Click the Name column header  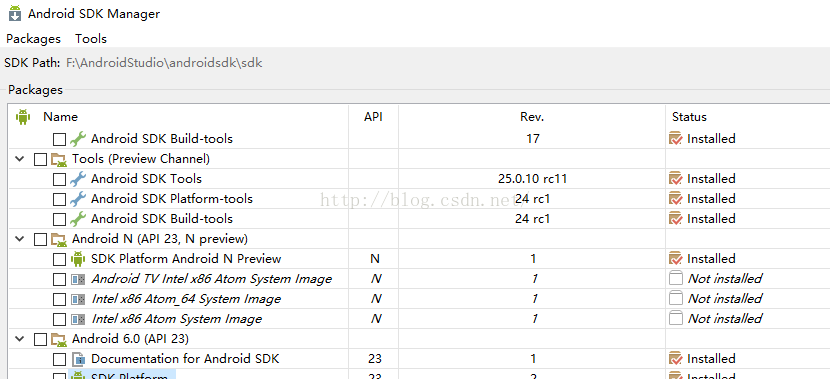tap(60, 116)
